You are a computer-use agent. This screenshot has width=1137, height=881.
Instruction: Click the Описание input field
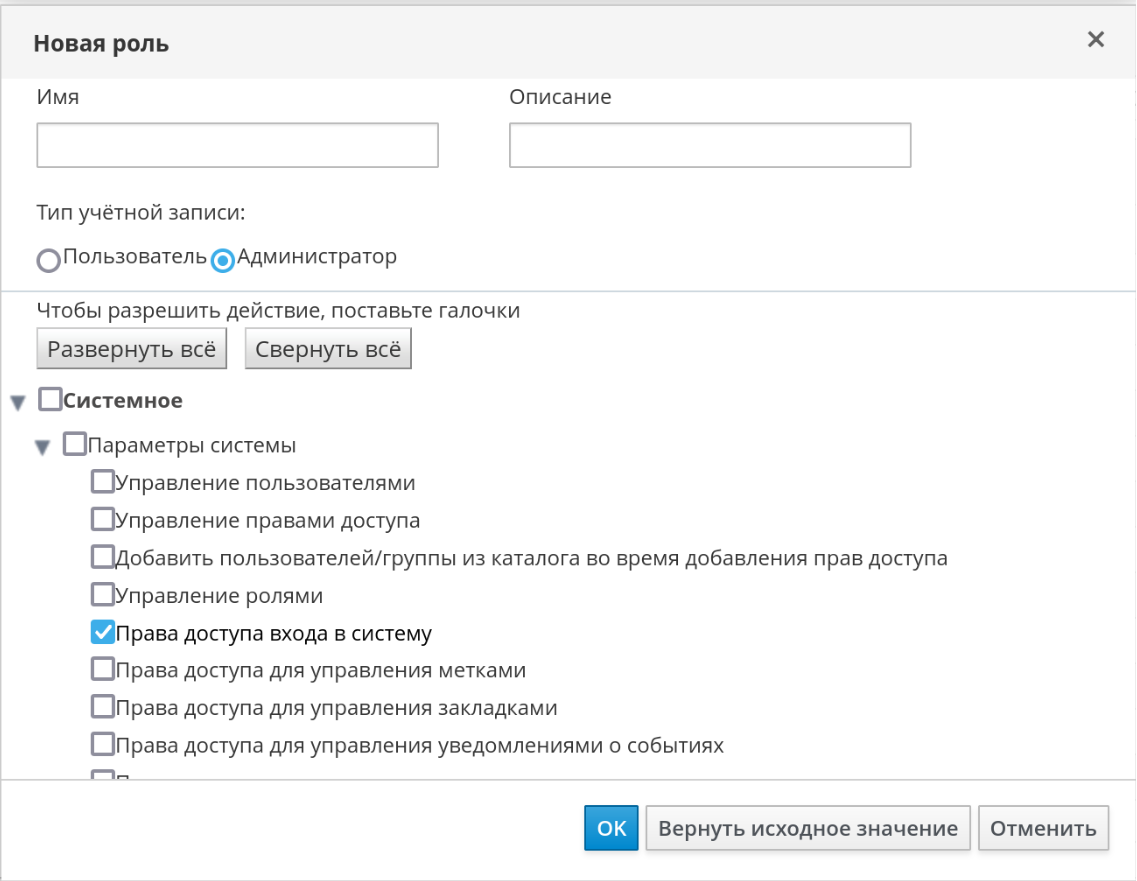pos(709,145)
